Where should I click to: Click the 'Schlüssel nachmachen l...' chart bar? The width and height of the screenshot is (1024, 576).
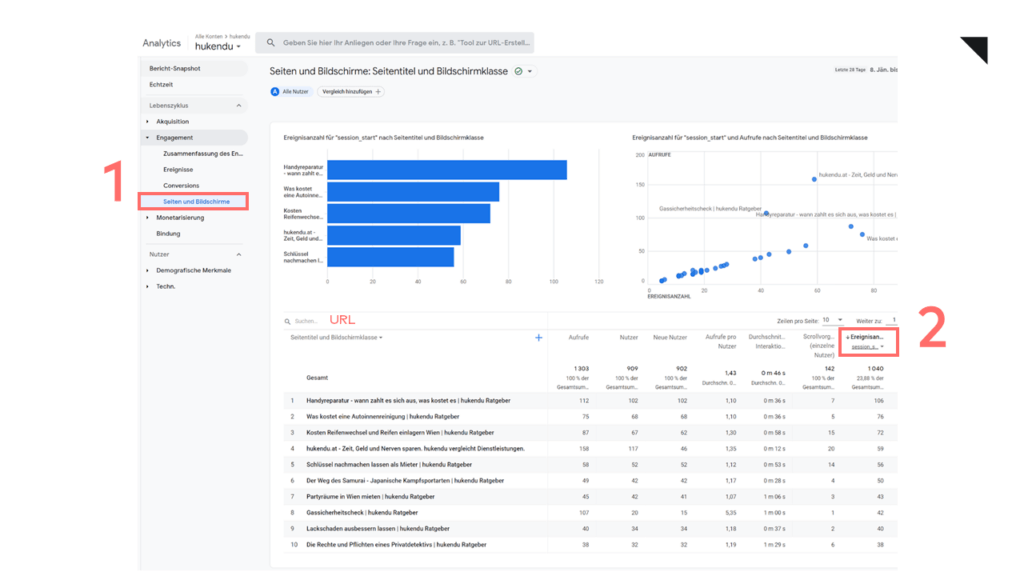click(x=391, y=257)
